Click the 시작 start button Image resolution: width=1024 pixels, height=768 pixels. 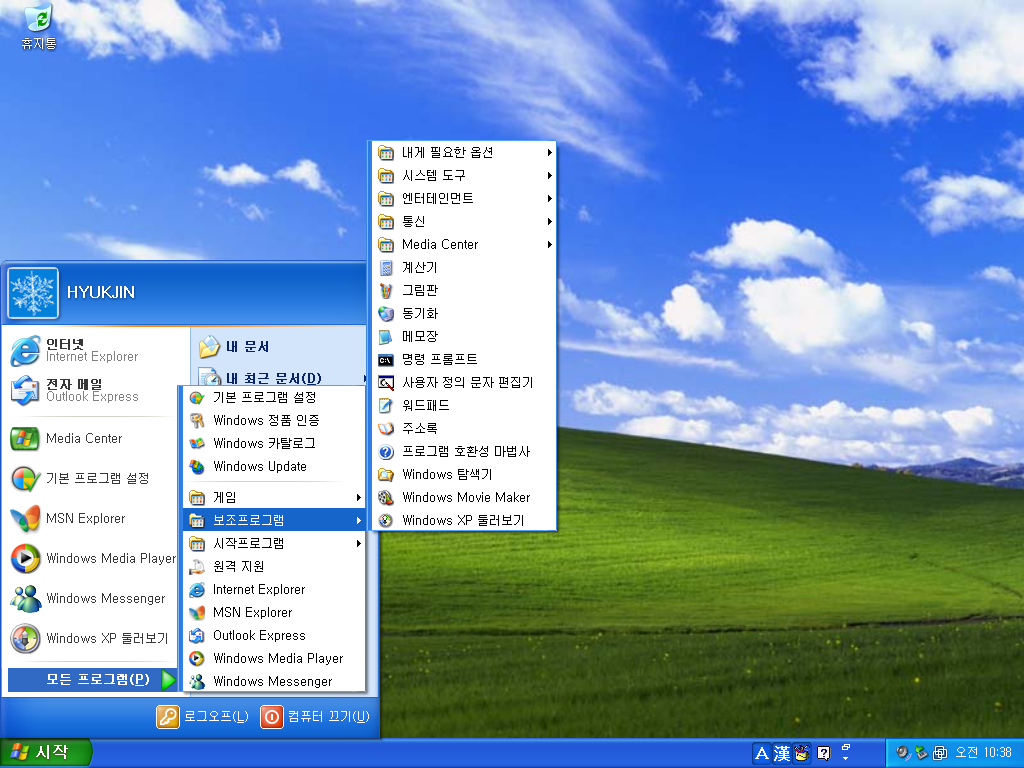click(45, 752)
